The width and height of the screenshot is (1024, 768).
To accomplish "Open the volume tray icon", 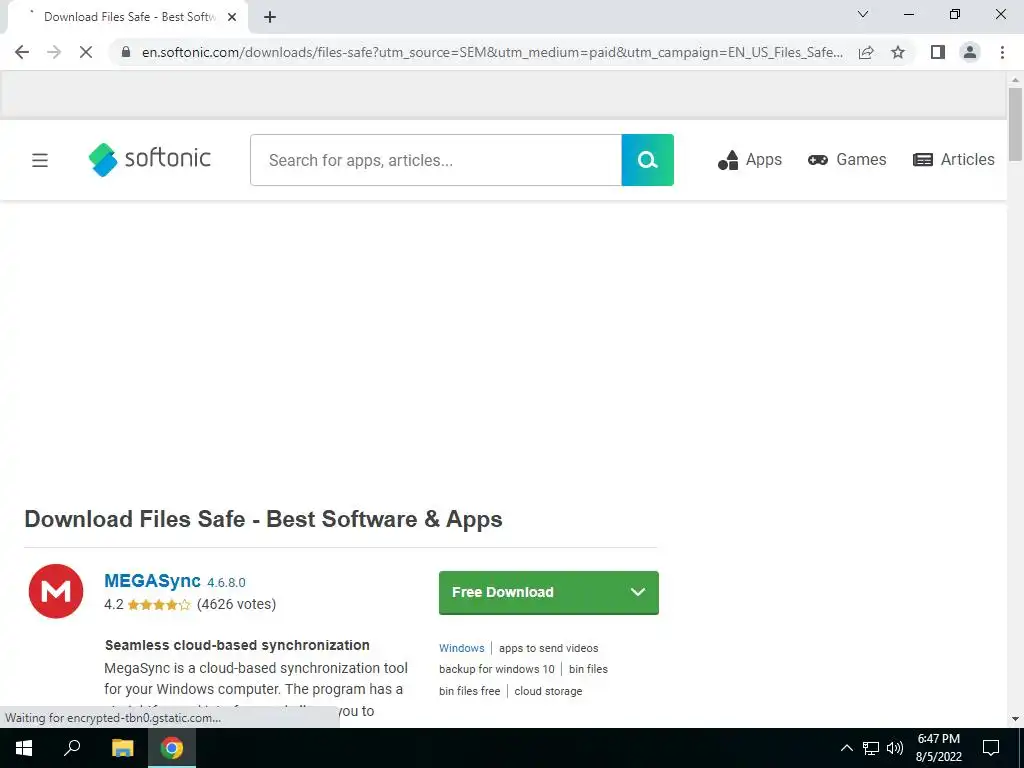I will 895,748.
